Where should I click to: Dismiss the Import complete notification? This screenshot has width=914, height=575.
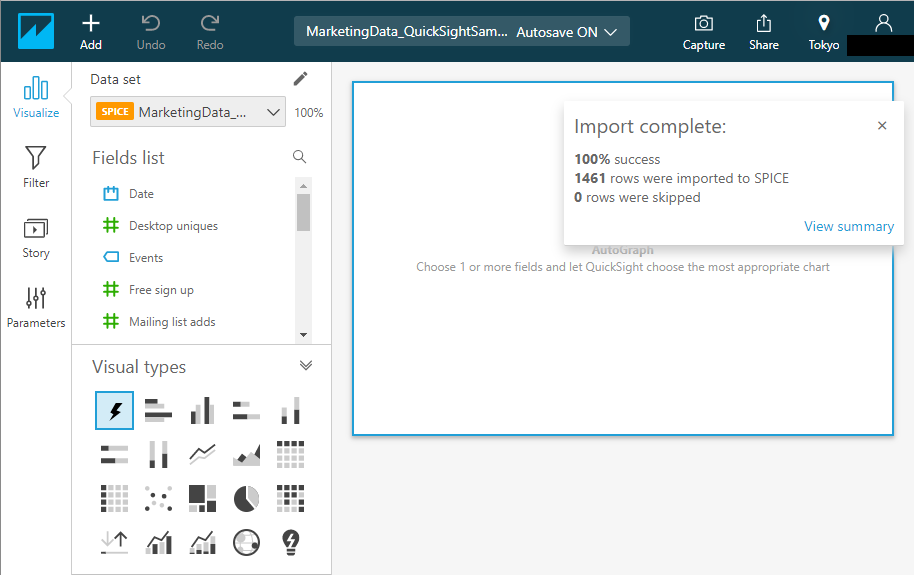[x=882, y=126]
